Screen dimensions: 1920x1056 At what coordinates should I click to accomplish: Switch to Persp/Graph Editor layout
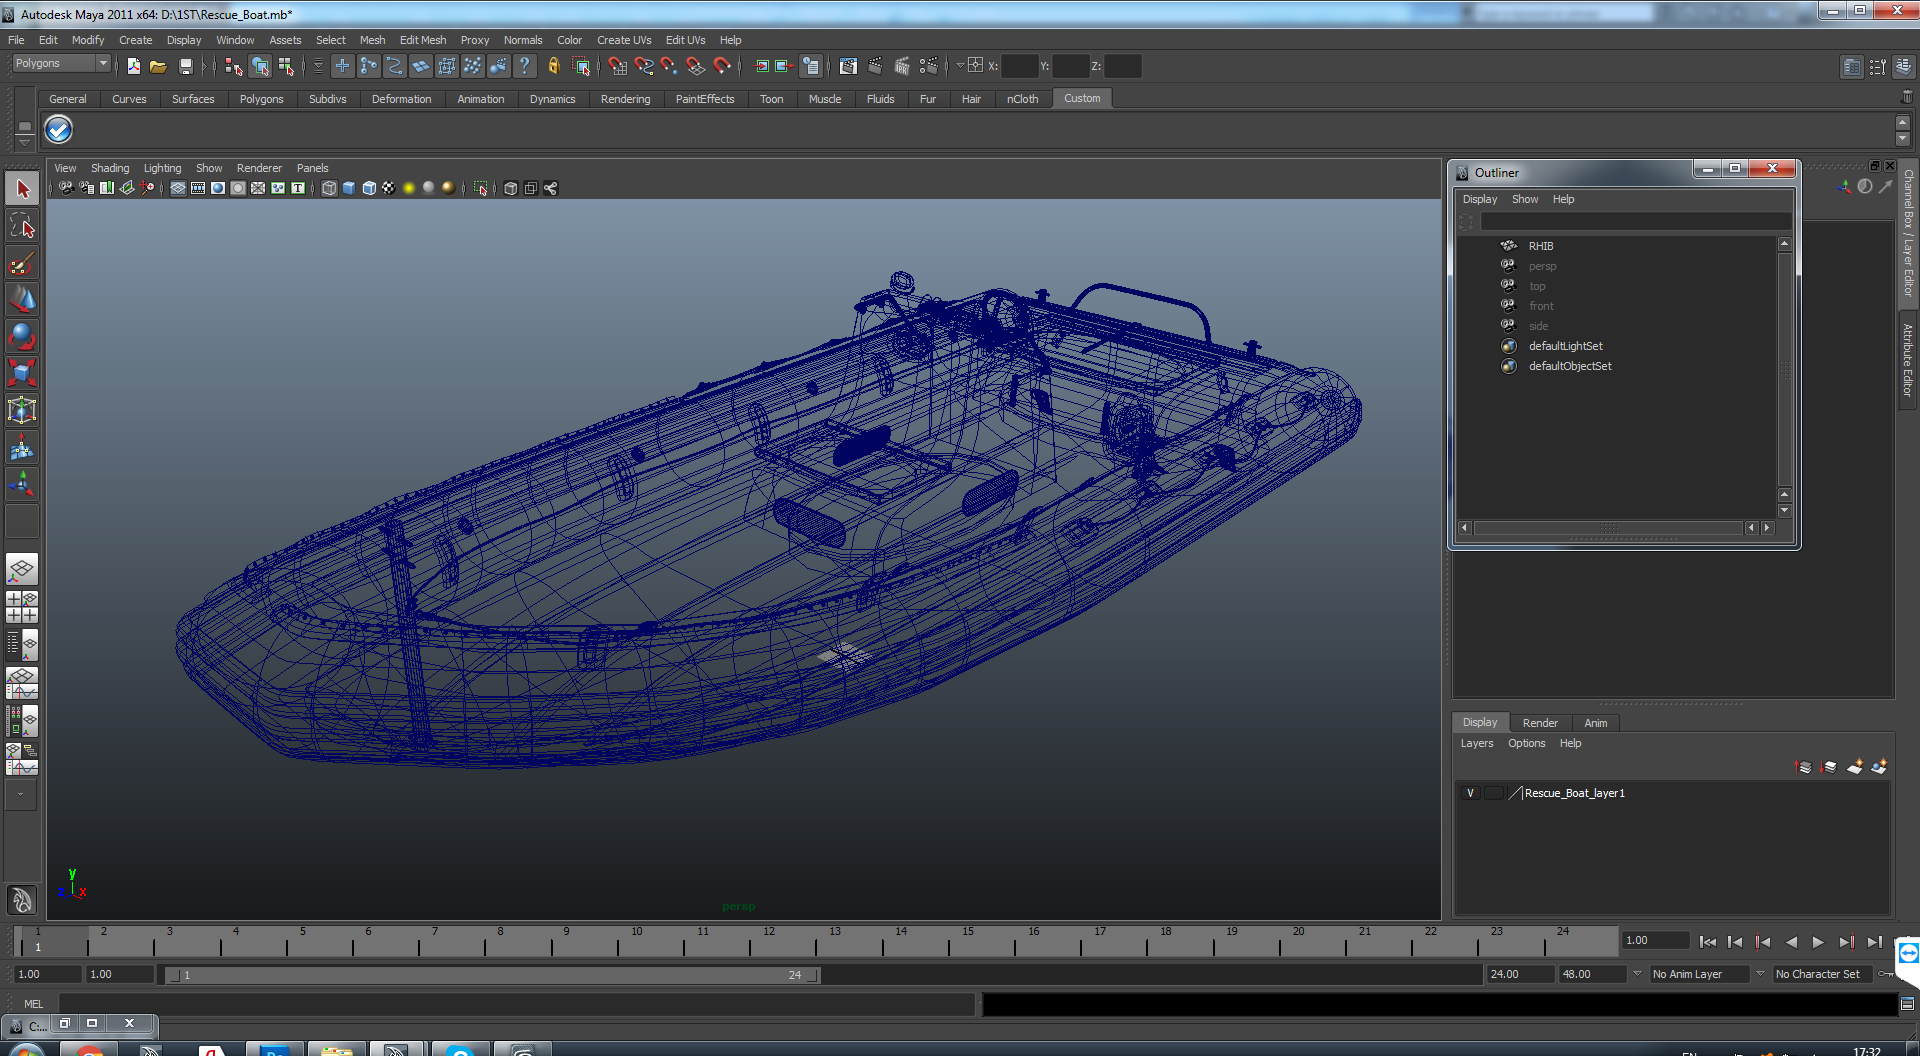pyautogui.click(x=22, y=683)
